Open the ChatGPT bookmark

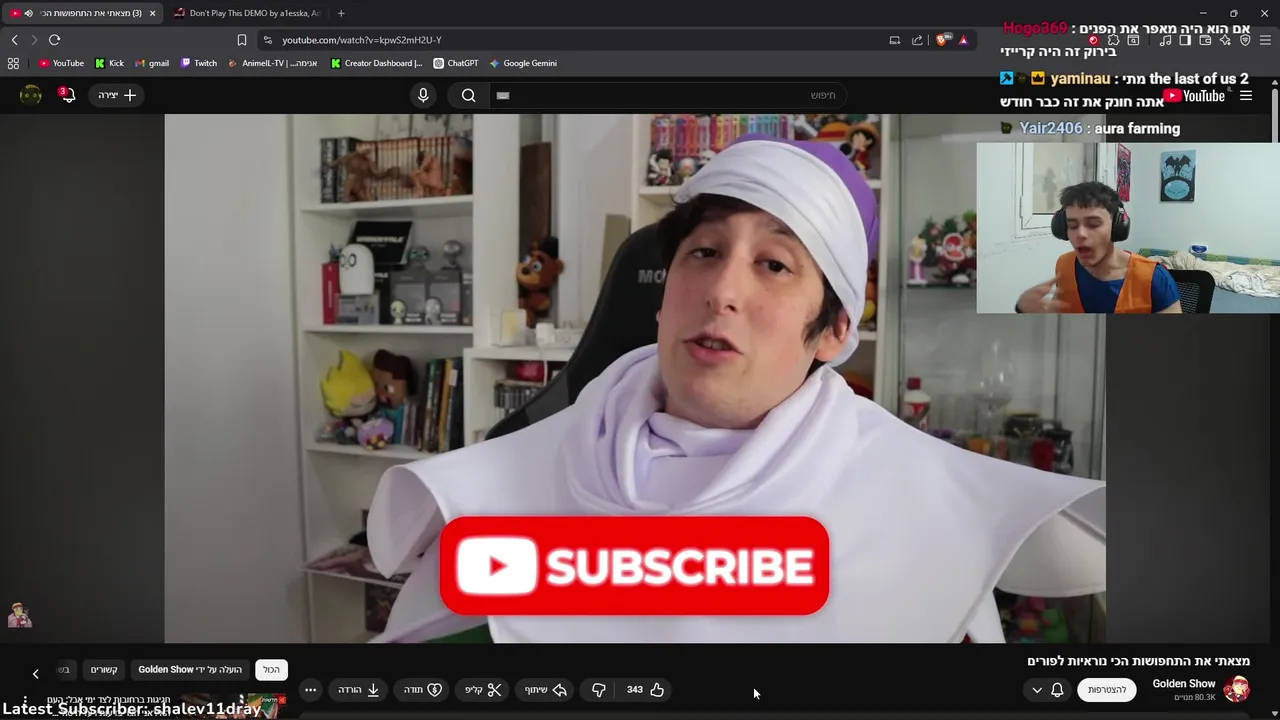click(456, 63)
